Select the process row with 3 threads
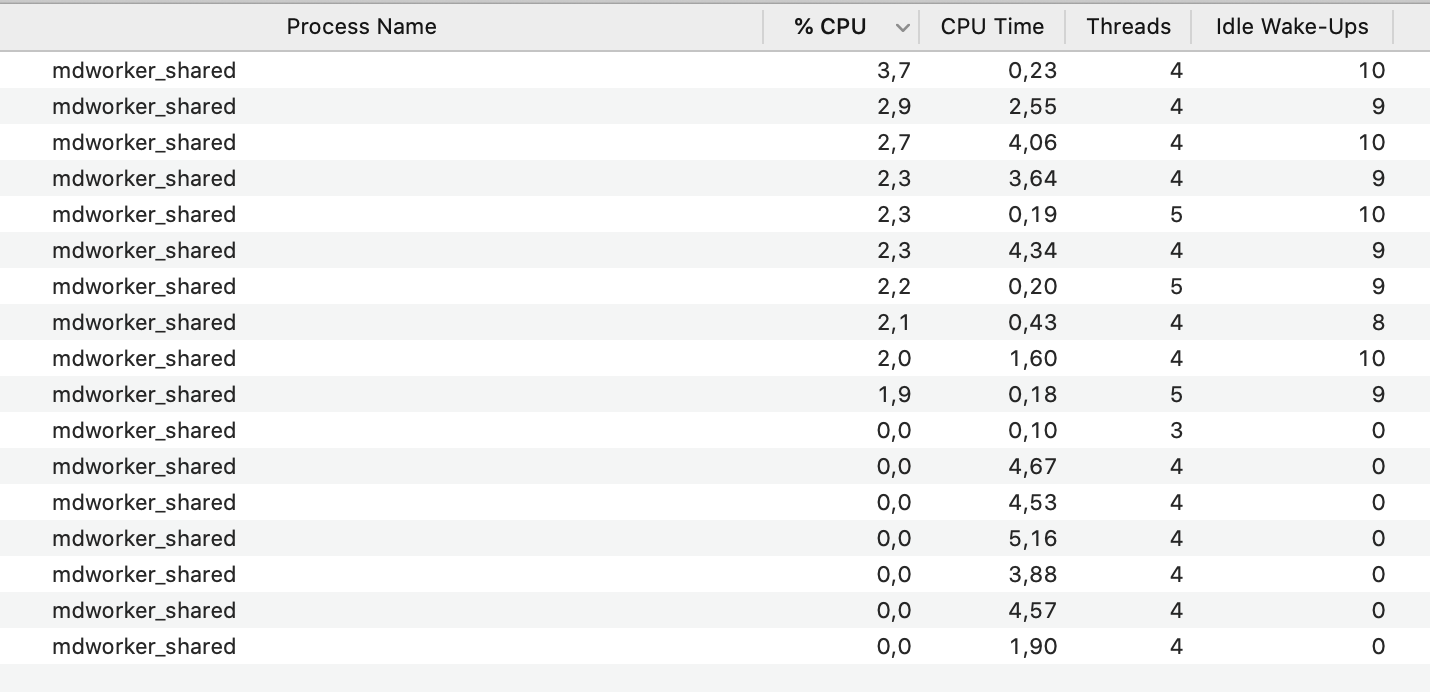The width and height of the screenshot is (1430, 692). (x=144, y=430)
